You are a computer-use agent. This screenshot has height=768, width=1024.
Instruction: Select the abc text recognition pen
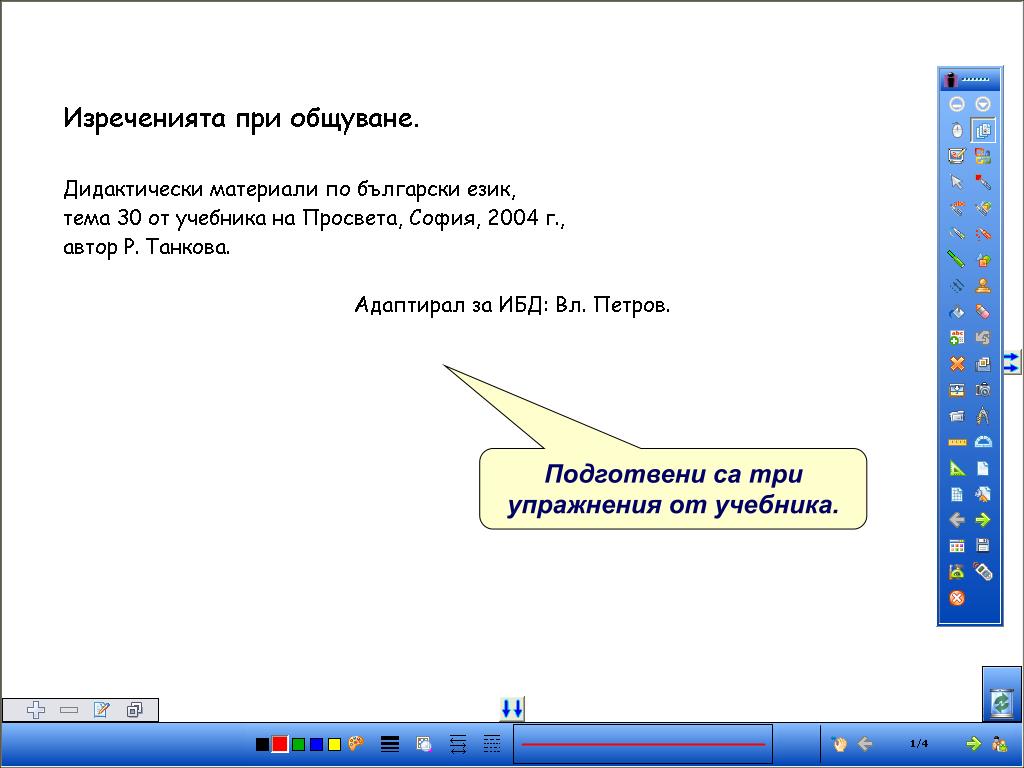tap(957, 208)
